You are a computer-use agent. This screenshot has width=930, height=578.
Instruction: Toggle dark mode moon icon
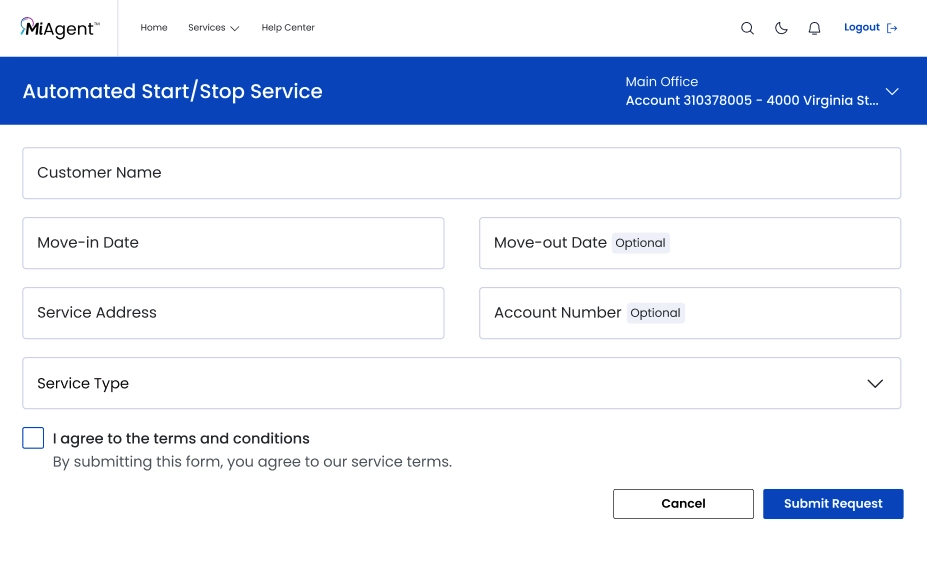pyautogui.click(x=781, y=28)
